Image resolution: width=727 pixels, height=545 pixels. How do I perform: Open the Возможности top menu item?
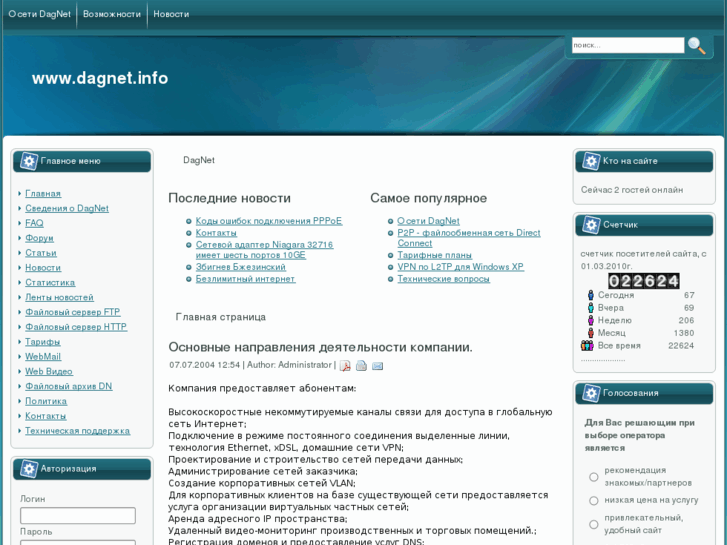point(112,14)
